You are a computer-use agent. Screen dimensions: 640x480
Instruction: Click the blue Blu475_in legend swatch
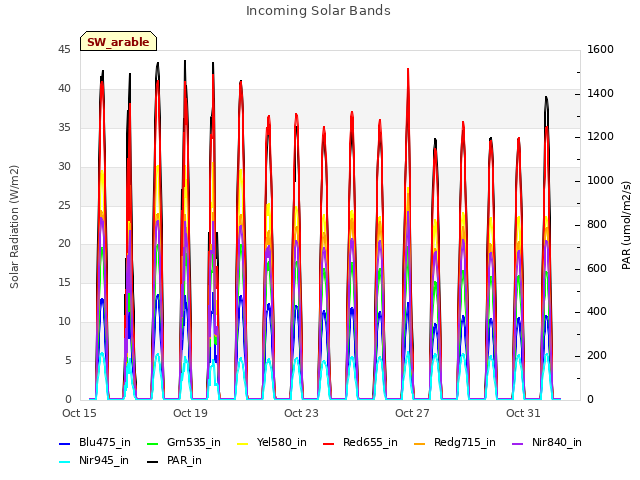pyautogui.click(x=65, y=444)
